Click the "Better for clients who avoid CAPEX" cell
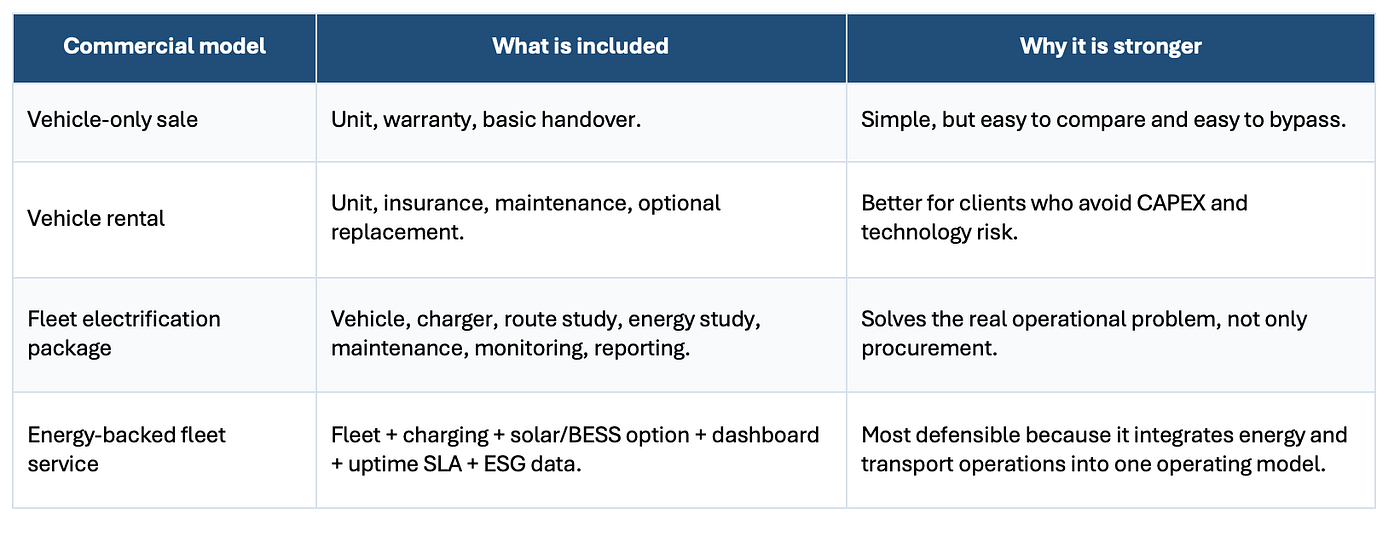The width and height of the screenshot is (1400, 542). (x=1111, y=218)
